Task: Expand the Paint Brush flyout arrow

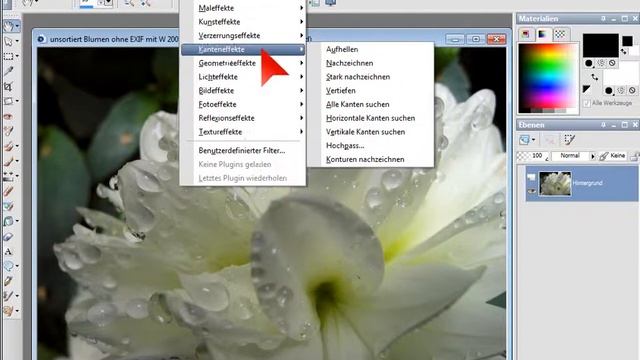Action: tap(17, 161)
